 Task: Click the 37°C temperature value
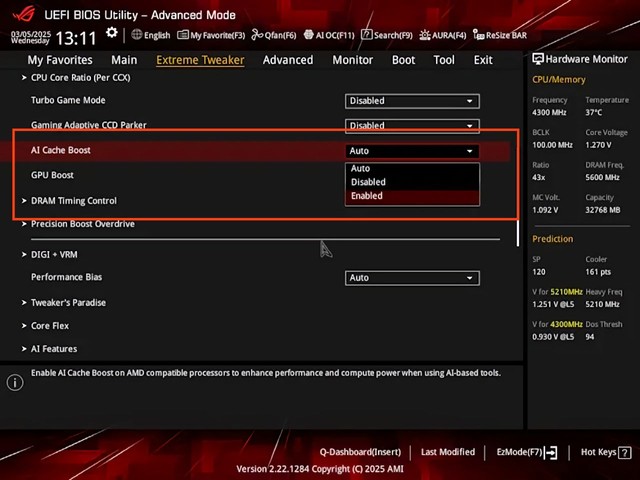pyautogui.click(x=594, y=112)
